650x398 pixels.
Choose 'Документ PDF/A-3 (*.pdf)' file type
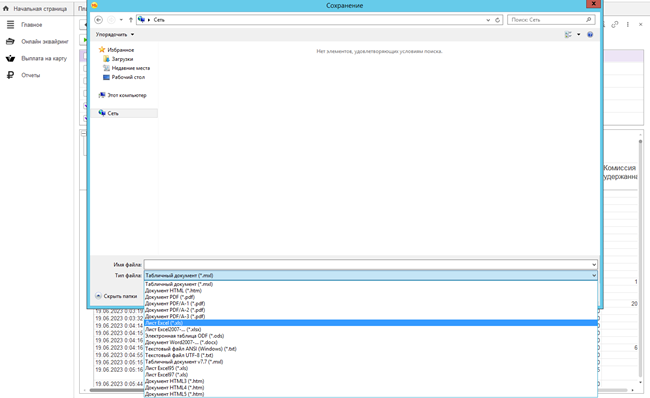[371, 316]
